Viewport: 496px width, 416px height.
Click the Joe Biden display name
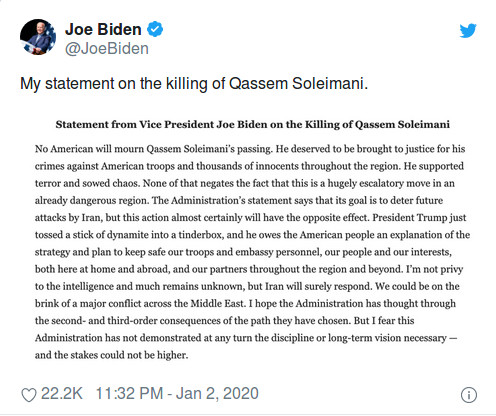click(x=103, y=29)
